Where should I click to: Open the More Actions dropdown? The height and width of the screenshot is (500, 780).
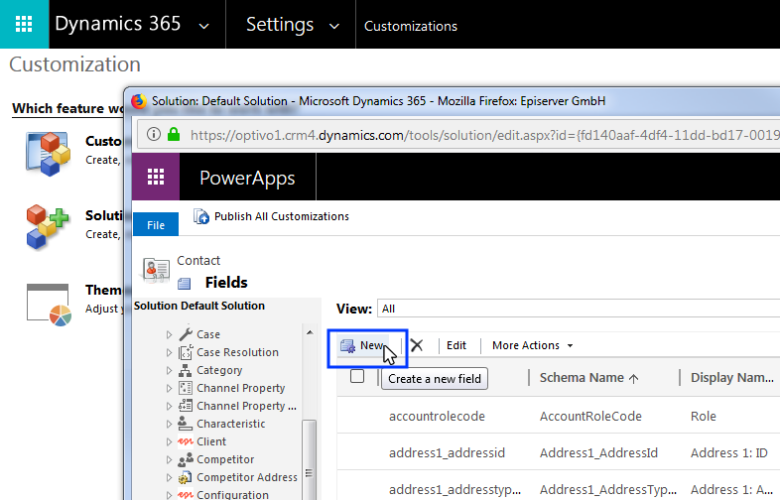(533, 346)
